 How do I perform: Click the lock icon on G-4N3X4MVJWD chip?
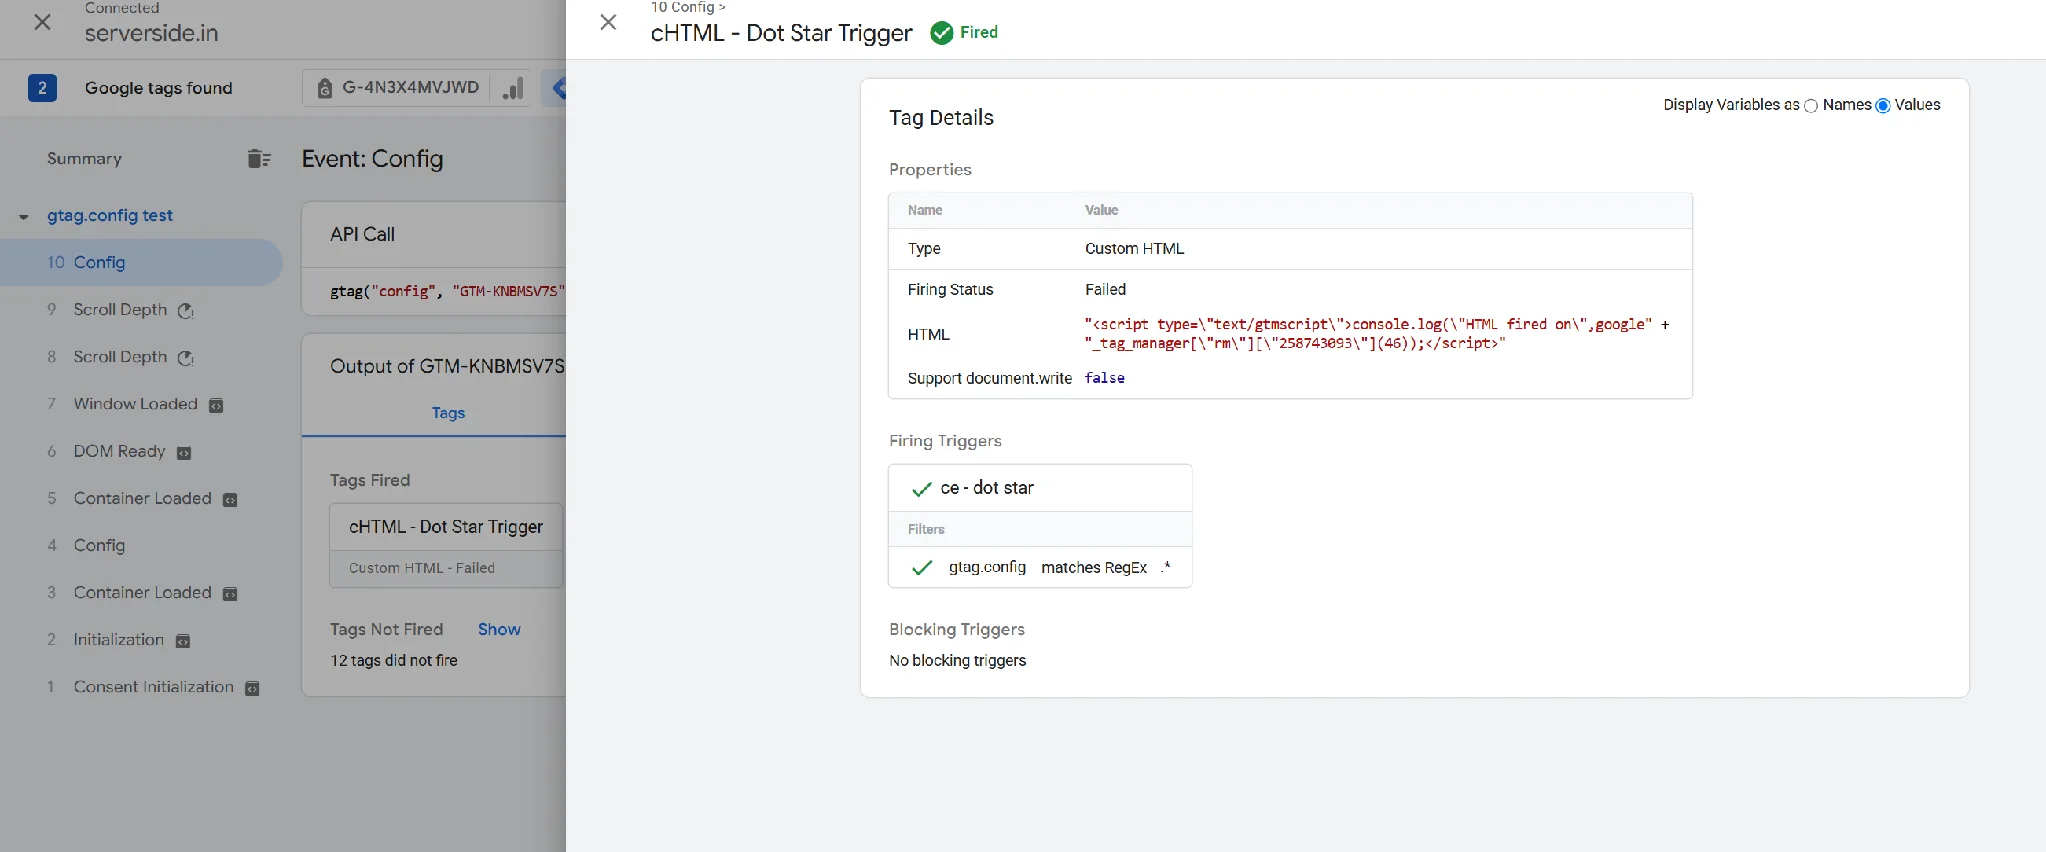pyautogui.click(x=325, y=88)
